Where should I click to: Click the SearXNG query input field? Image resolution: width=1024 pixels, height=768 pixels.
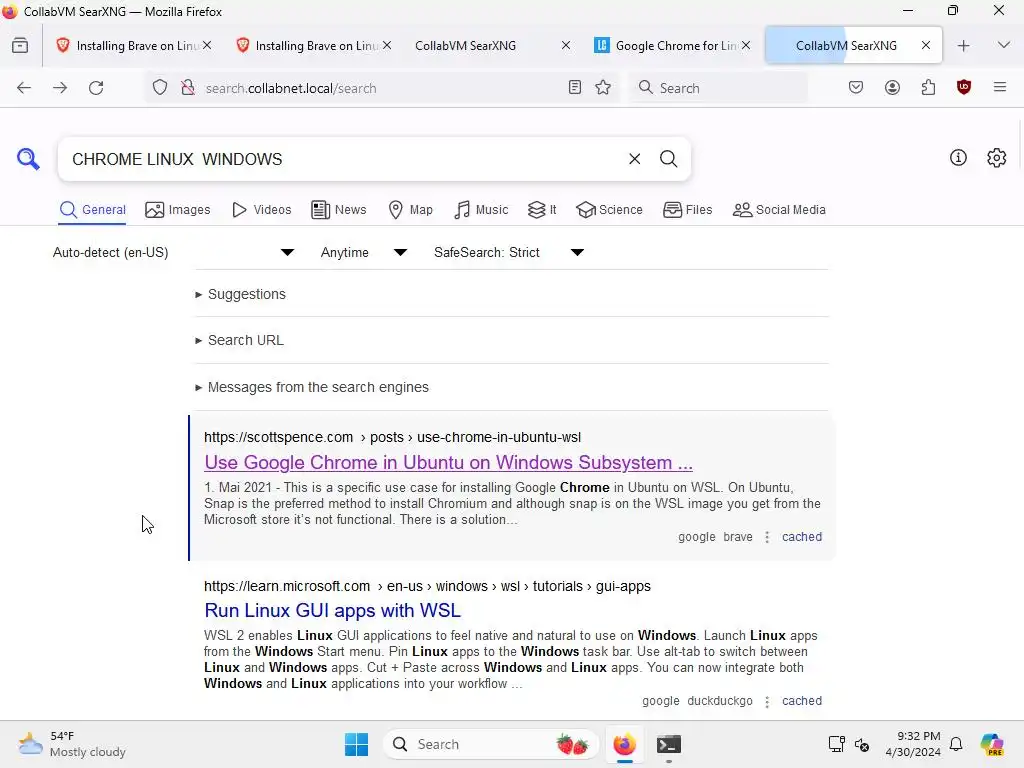[x=343, y=159]
